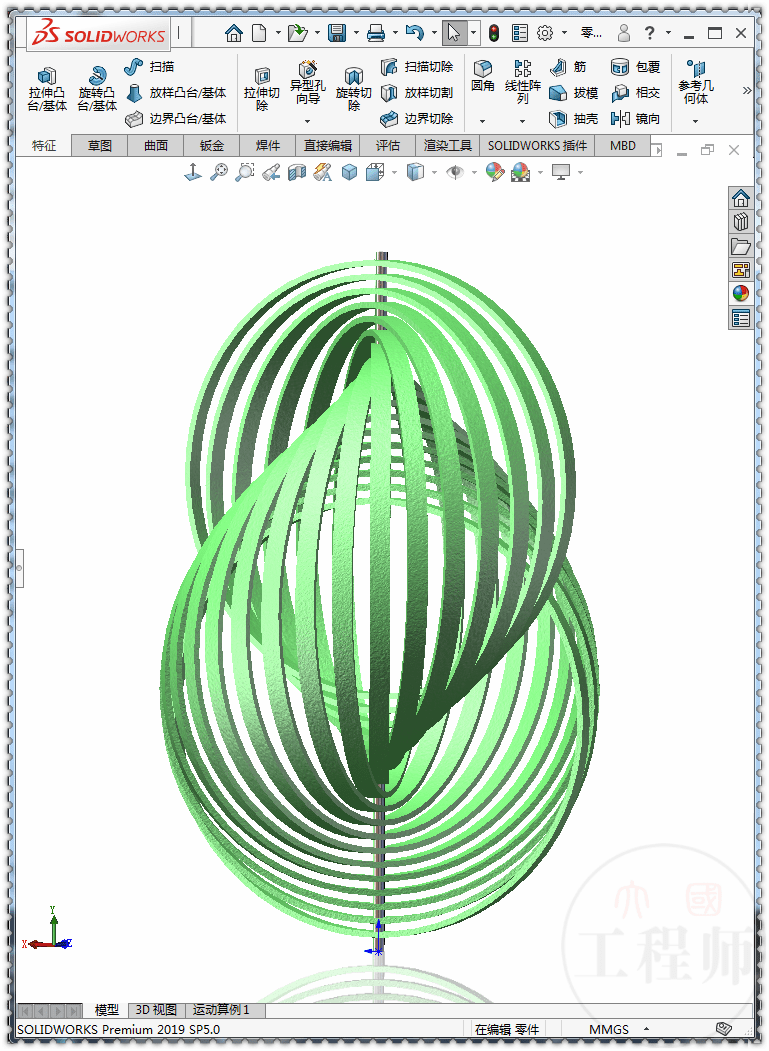Choose Boundary Boss/Base (边界凸台/基体)

click(x=176, y=119)
